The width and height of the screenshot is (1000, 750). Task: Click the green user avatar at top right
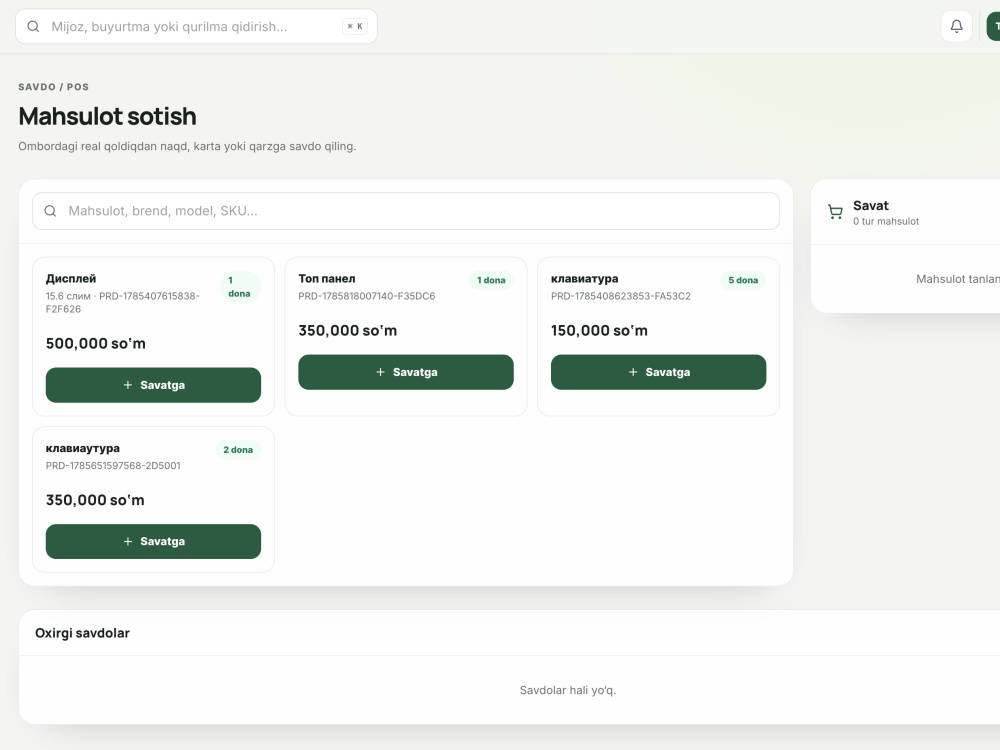pyautogui.click(x=993, y=26)
